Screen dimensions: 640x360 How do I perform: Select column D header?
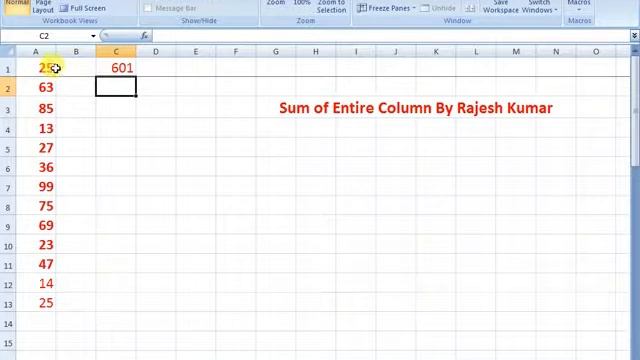156,51
